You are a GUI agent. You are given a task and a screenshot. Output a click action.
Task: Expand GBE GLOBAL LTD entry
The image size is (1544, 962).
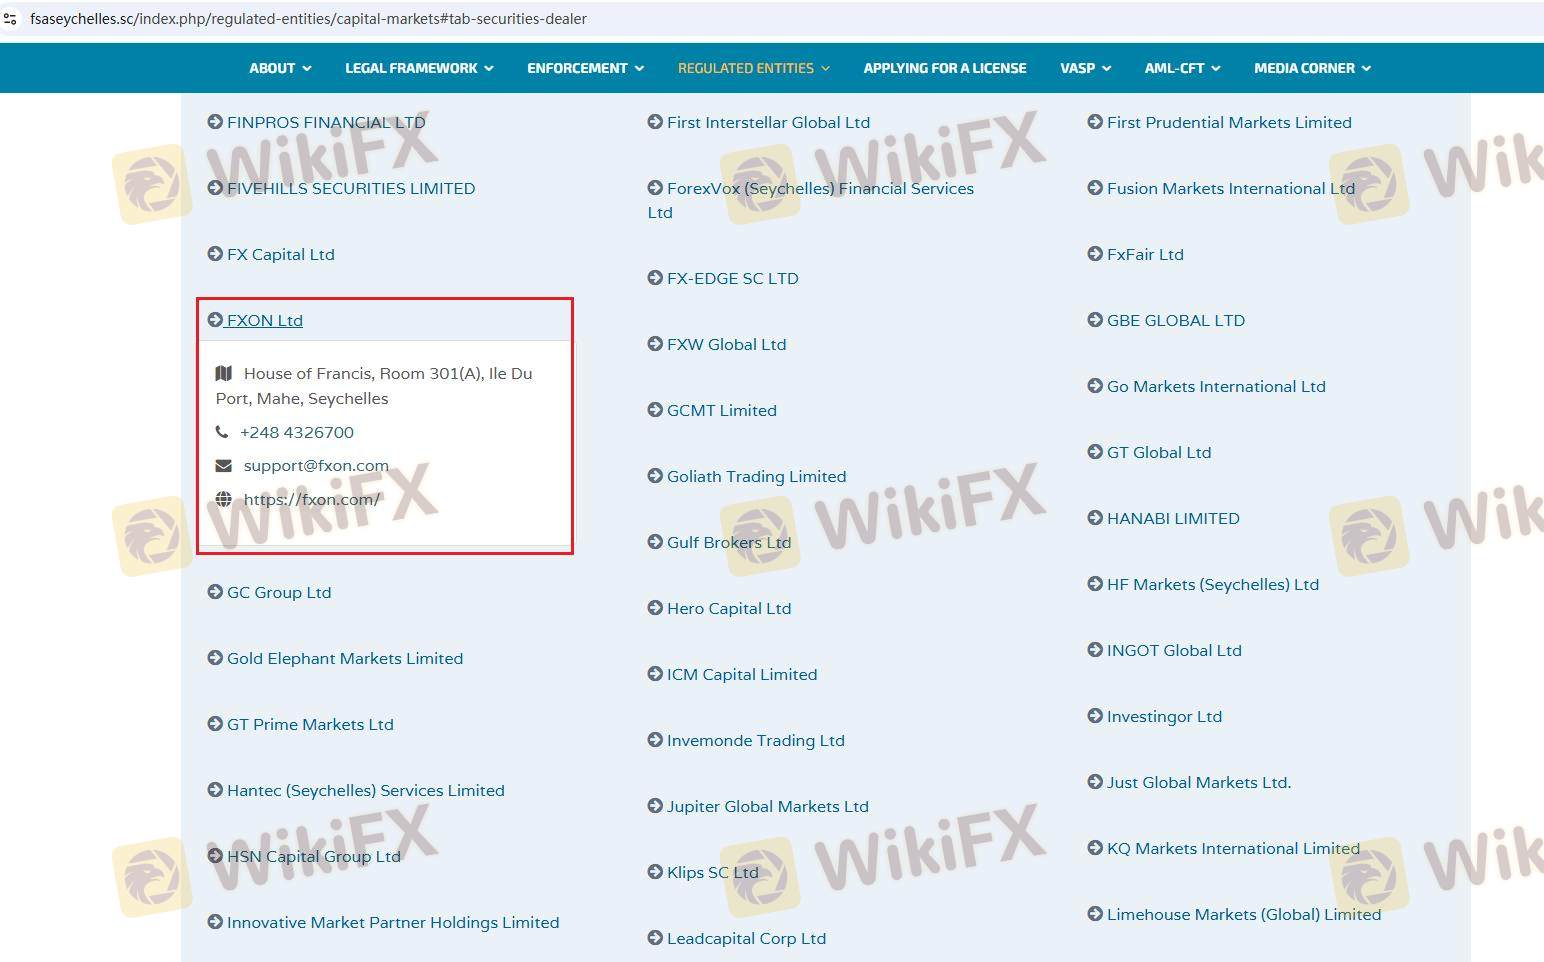(1166, 320)
